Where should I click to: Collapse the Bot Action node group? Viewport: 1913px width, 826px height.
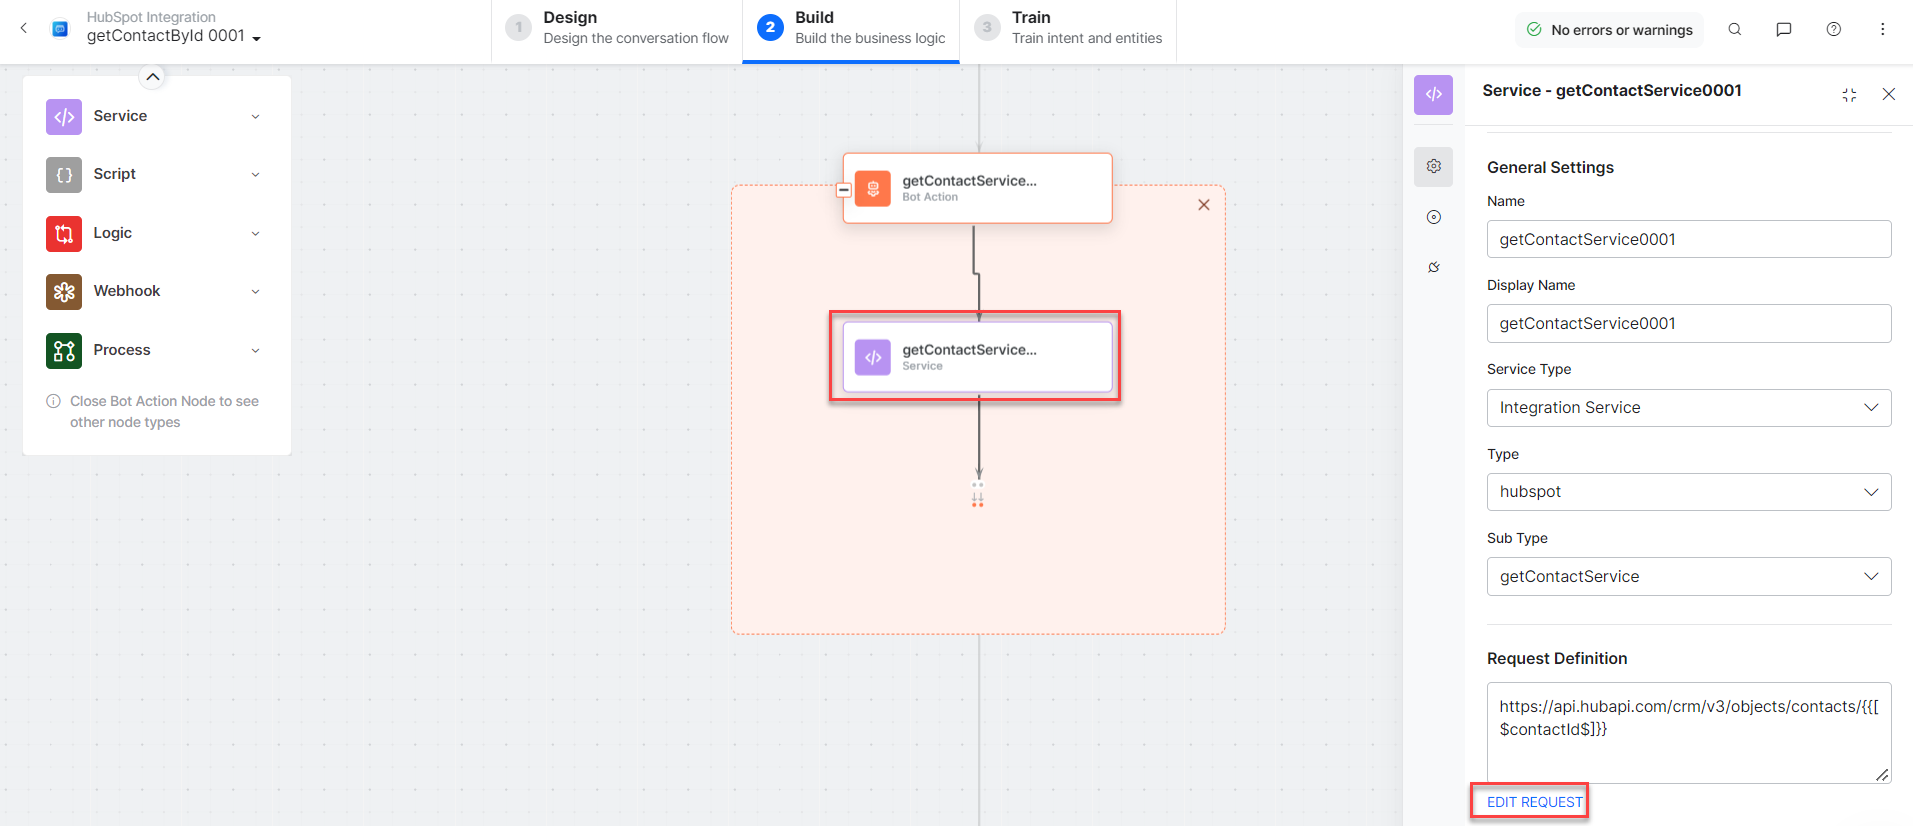click(844, 190)
